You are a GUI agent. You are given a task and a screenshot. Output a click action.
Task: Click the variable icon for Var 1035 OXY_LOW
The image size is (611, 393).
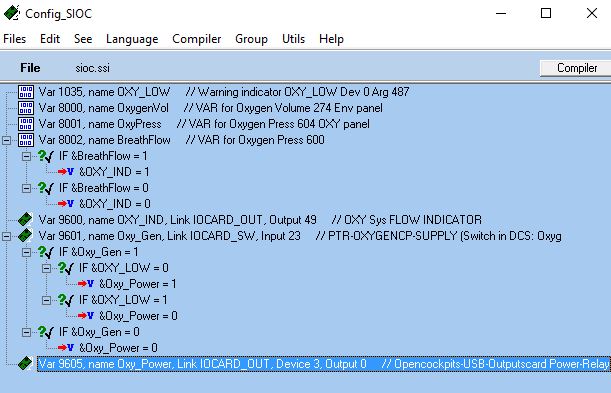click(26, 92)
